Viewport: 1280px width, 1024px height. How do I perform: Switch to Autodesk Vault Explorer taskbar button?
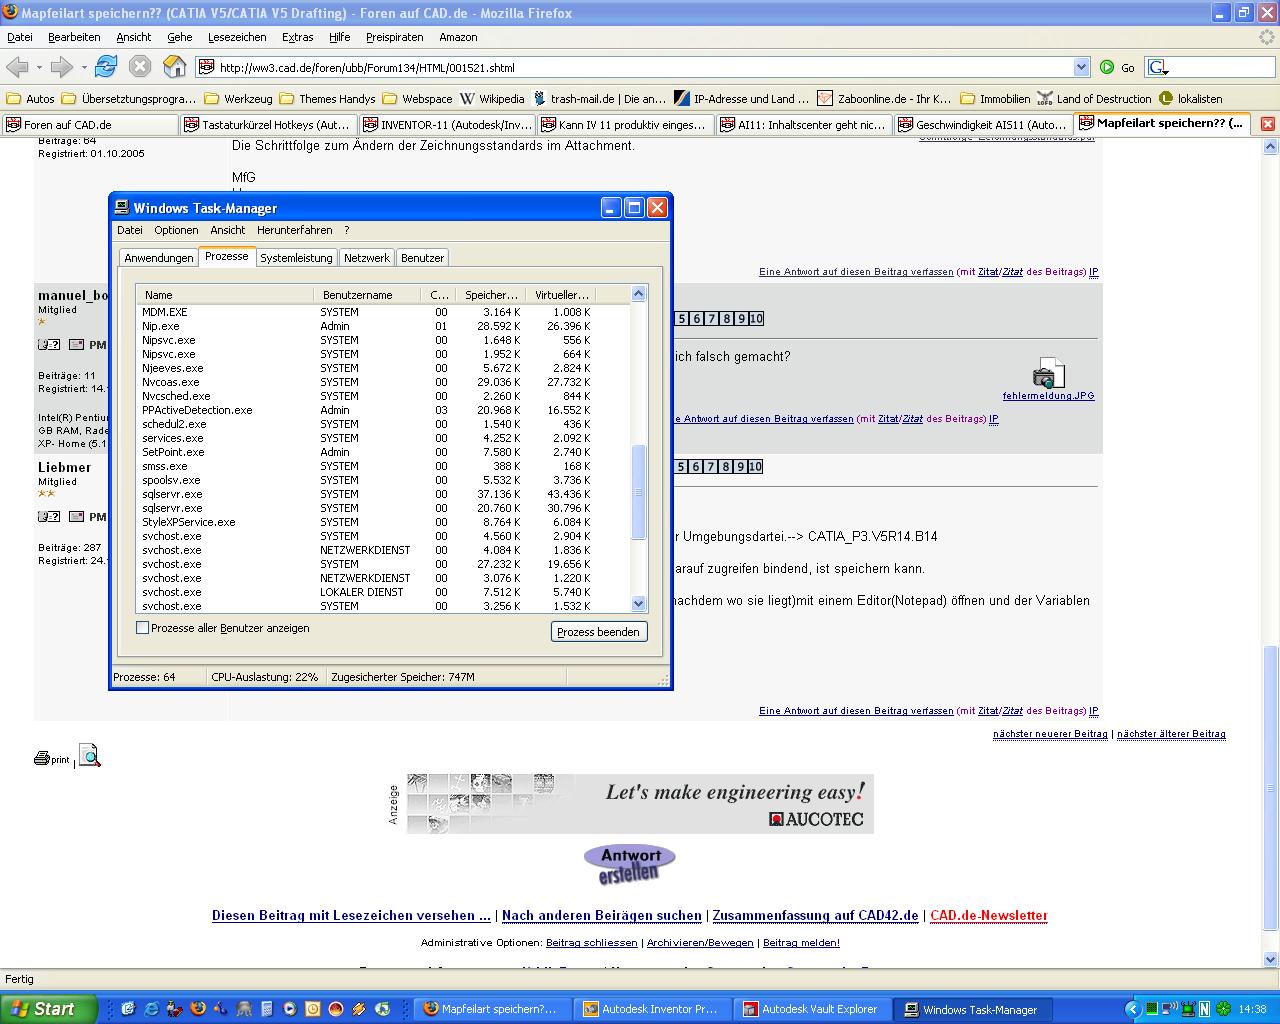point(813,1009)
